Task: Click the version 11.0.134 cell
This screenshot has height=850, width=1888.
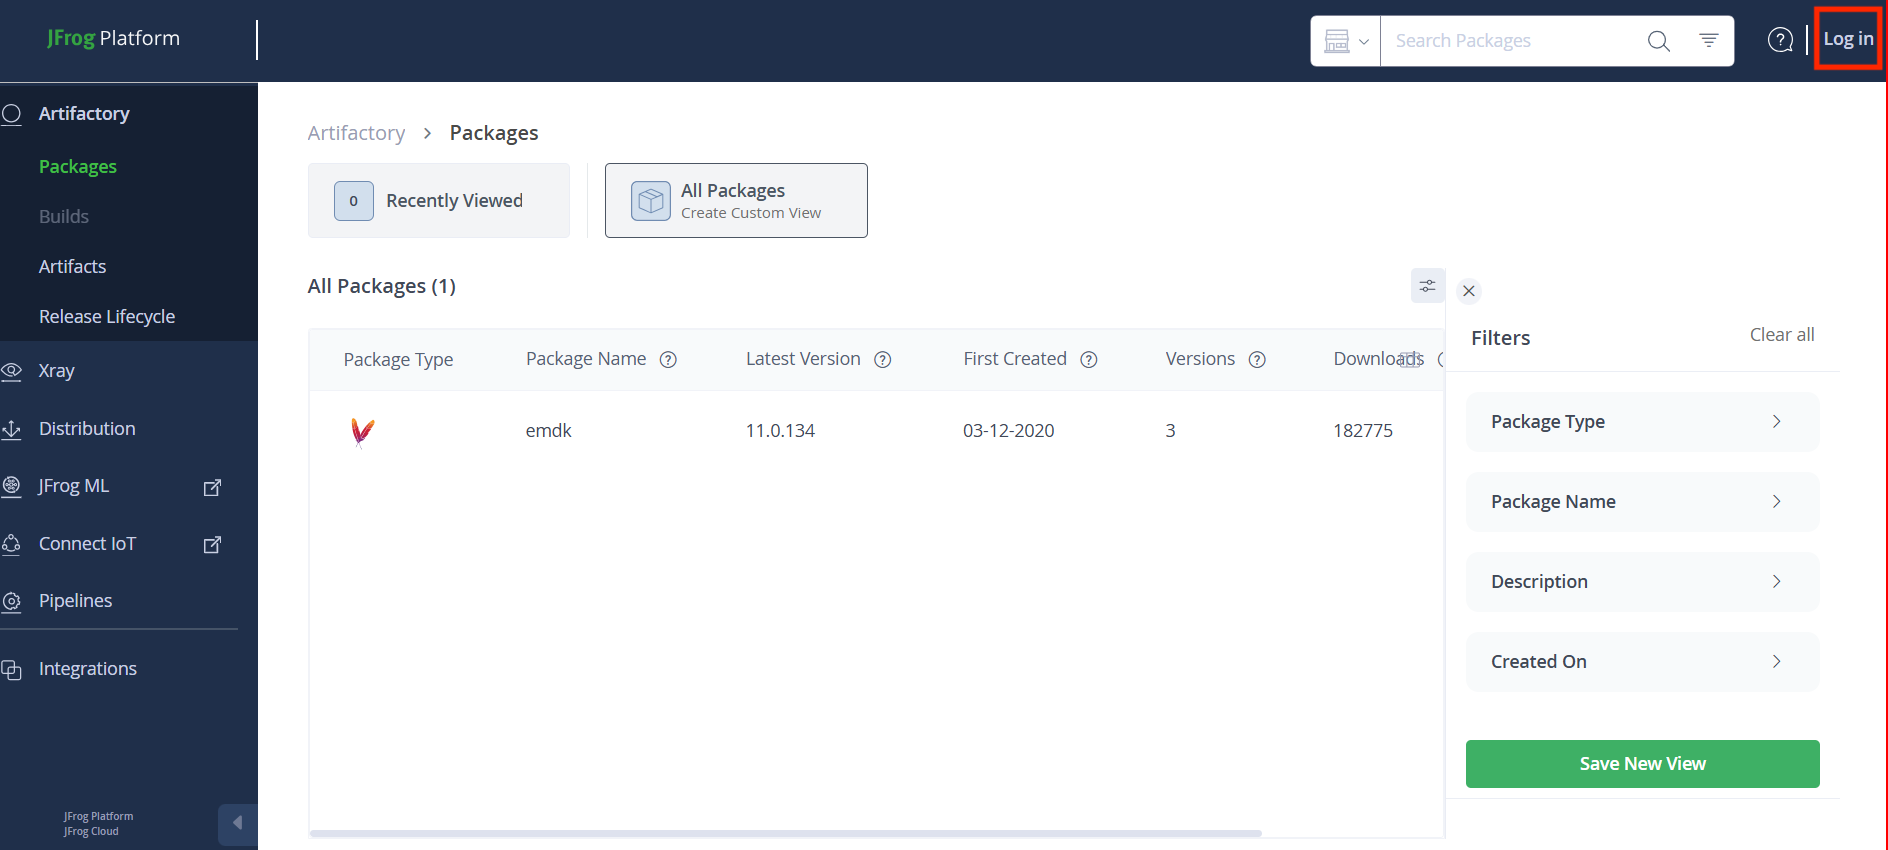Action: click(780, 431)
